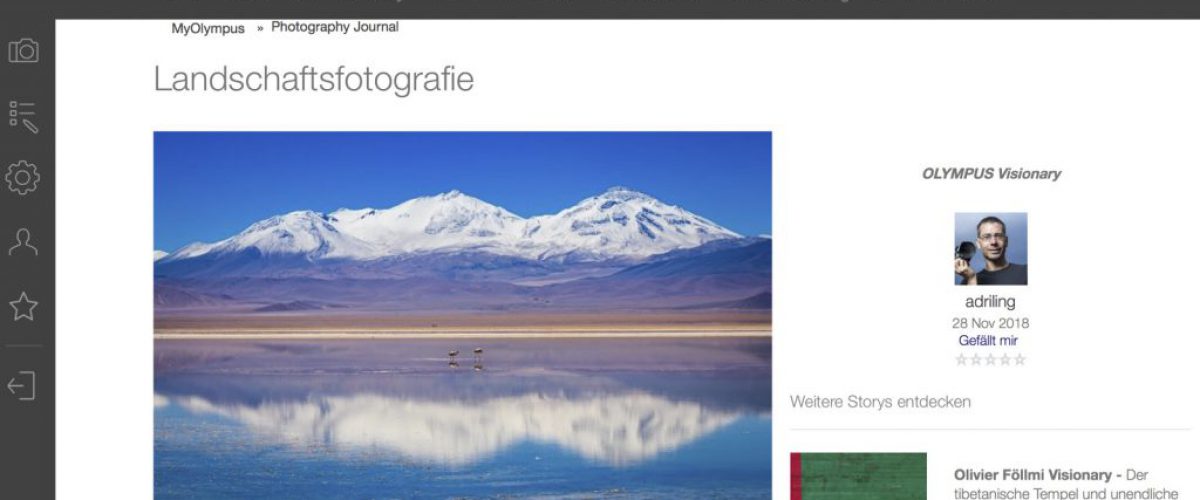Select the star favorites sidebar icon

[x=23, y=307]
